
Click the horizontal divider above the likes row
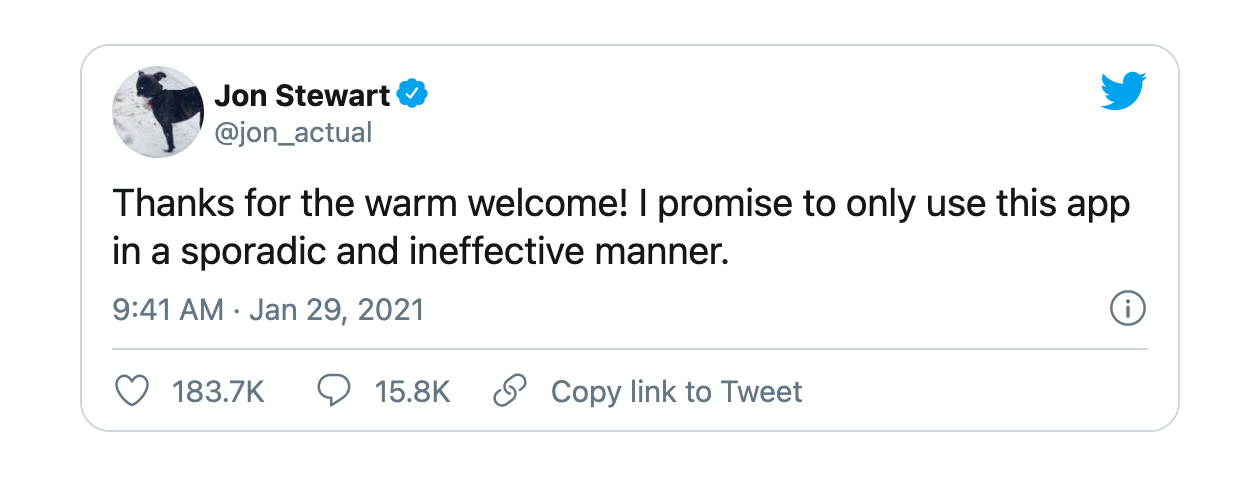tap(629, 349)
